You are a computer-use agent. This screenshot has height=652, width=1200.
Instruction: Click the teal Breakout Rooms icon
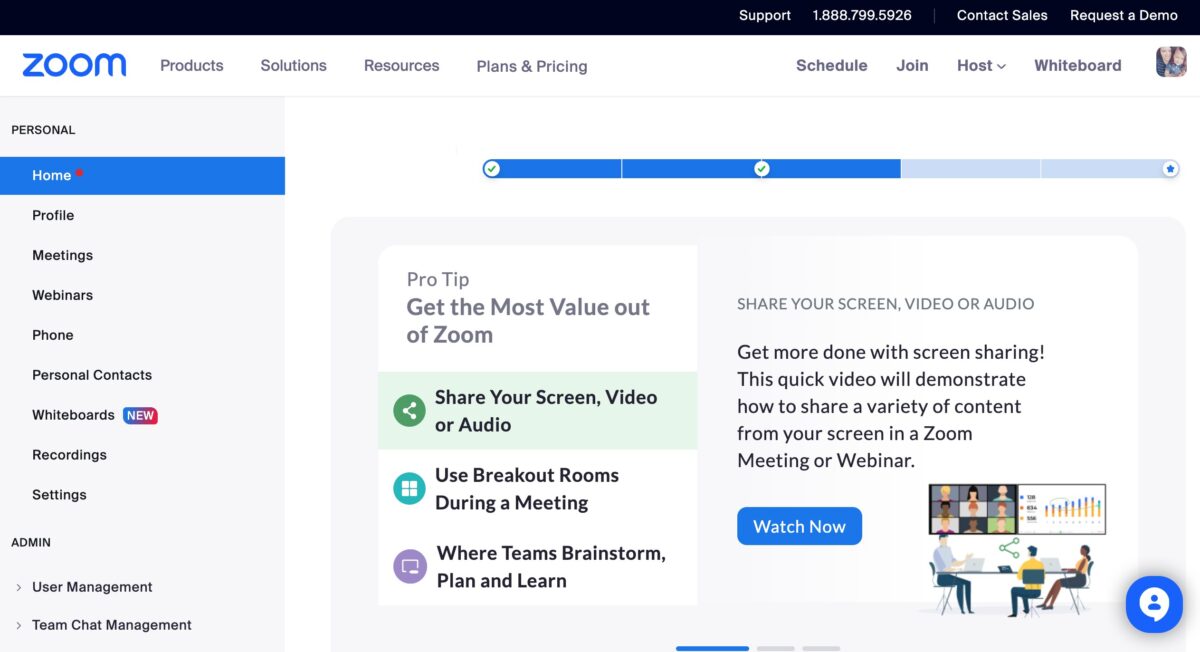(x=409, y=489)
